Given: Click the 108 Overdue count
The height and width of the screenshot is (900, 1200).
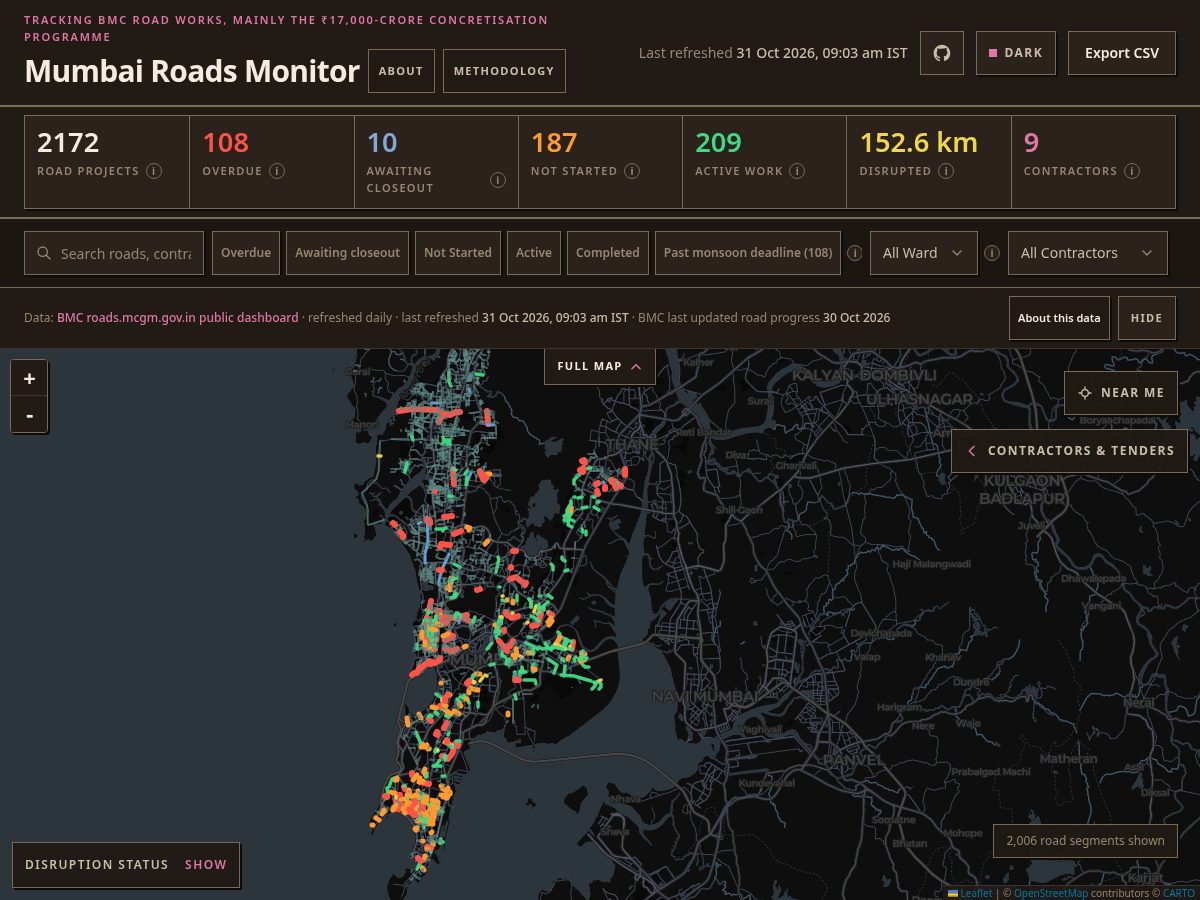Looking at the screenshot, I should (x=225, y=143).
